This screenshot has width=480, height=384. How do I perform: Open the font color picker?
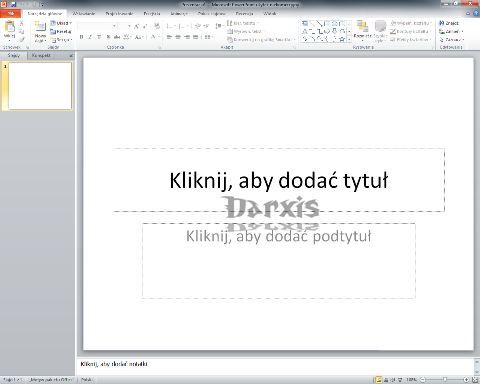point(154,37)
